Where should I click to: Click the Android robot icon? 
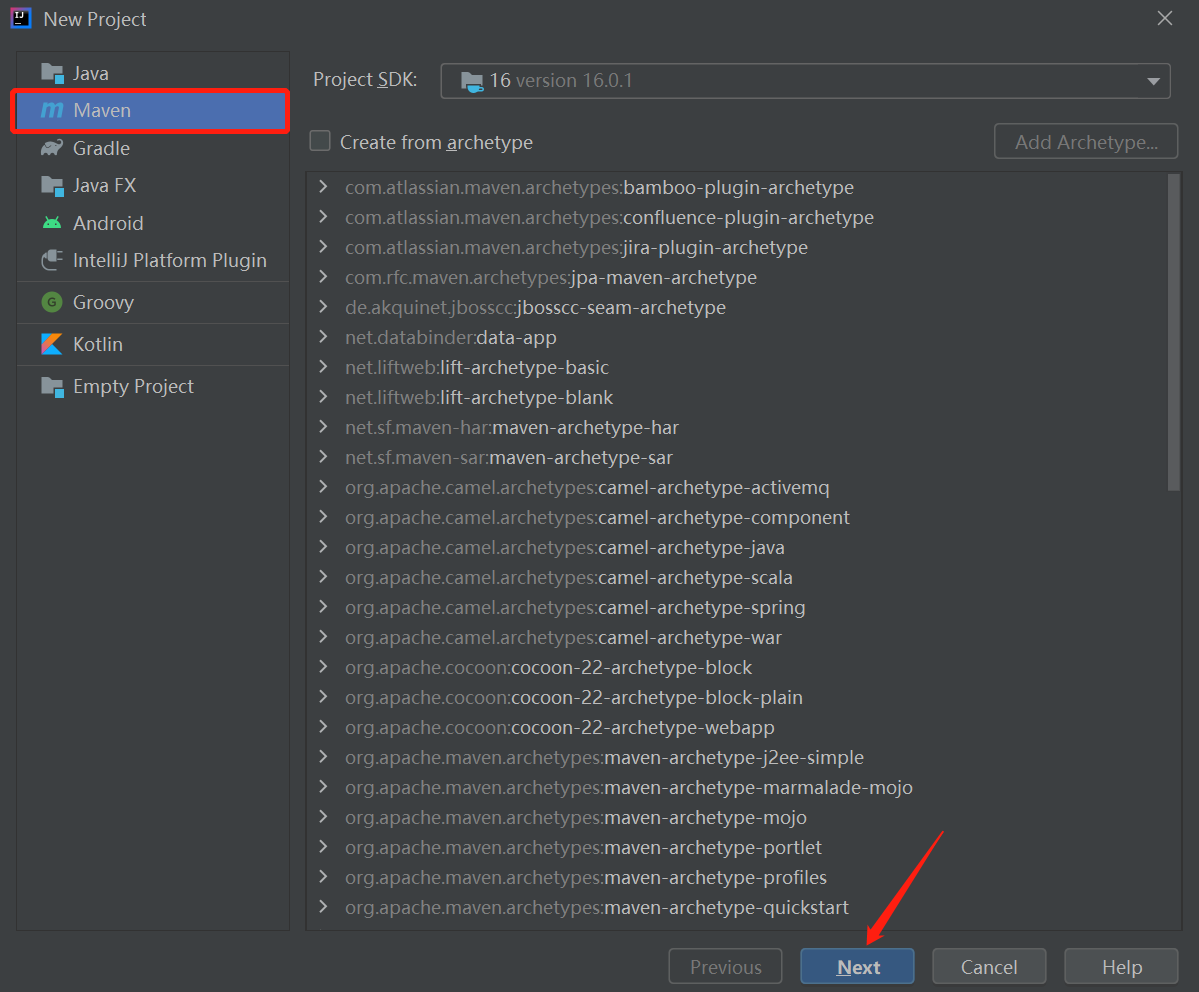tap(52, 223)
